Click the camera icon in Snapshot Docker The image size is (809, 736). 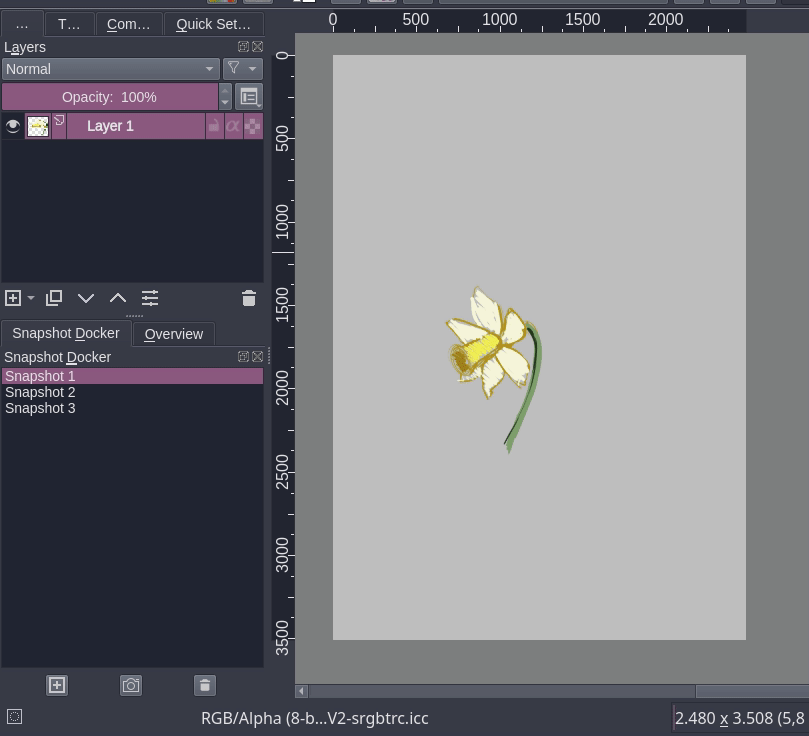131,685
